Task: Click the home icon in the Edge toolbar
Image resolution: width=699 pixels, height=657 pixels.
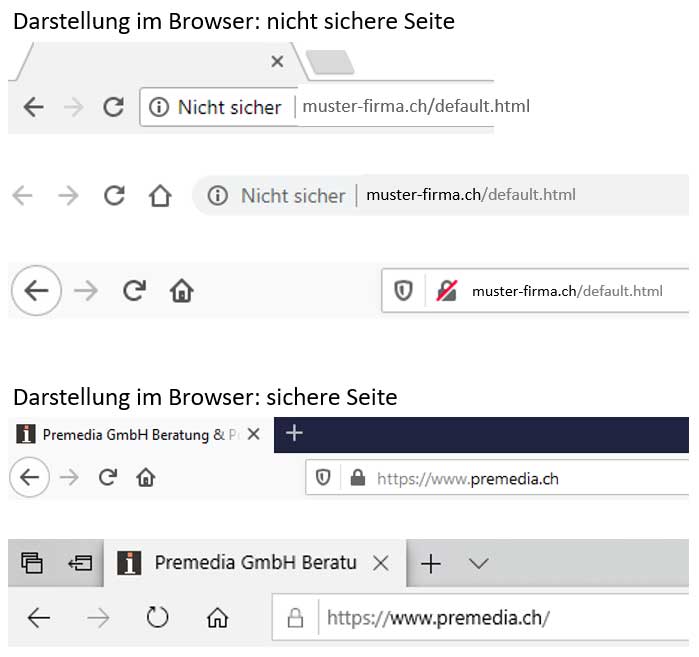Action: (217, 617)
